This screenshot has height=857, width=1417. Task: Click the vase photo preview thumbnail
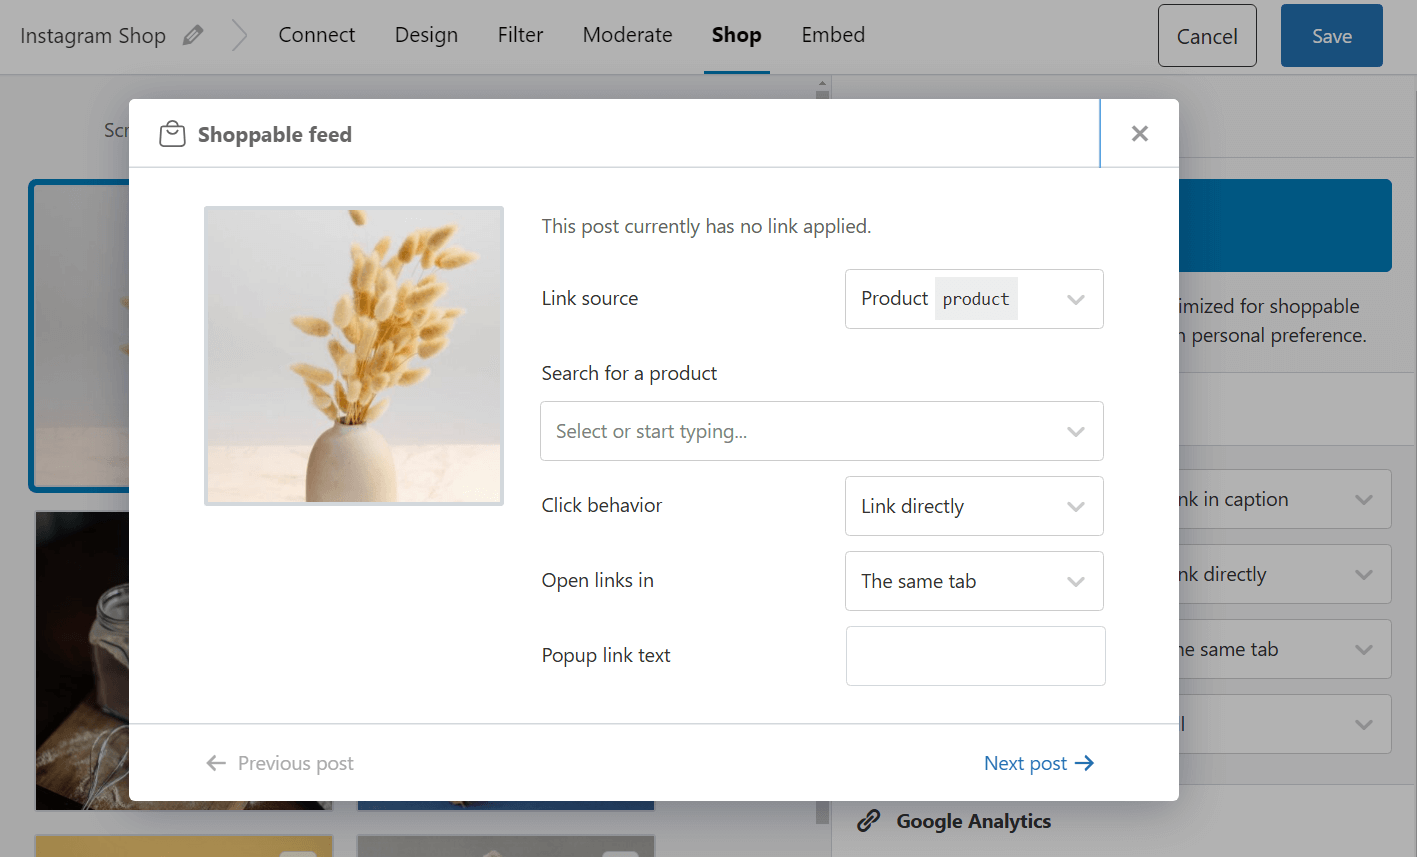coord(353,355)
